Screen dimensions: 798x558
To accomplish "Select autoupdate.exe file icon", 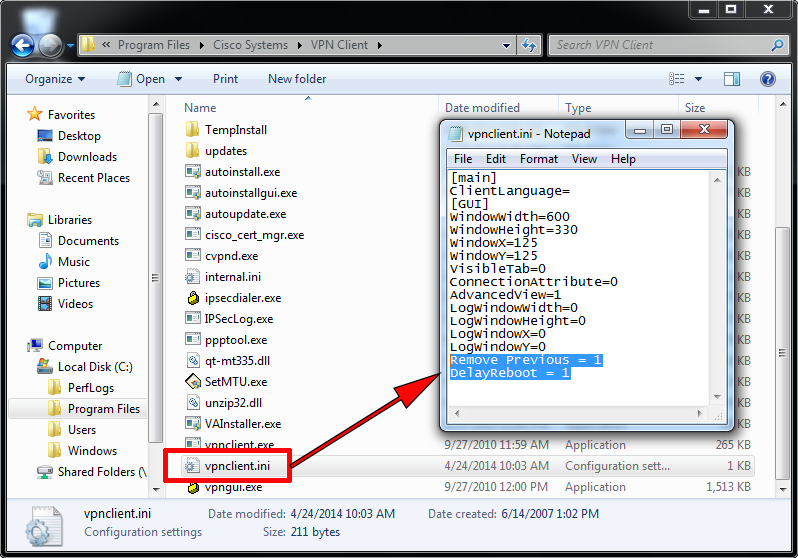I will [192, 214].
